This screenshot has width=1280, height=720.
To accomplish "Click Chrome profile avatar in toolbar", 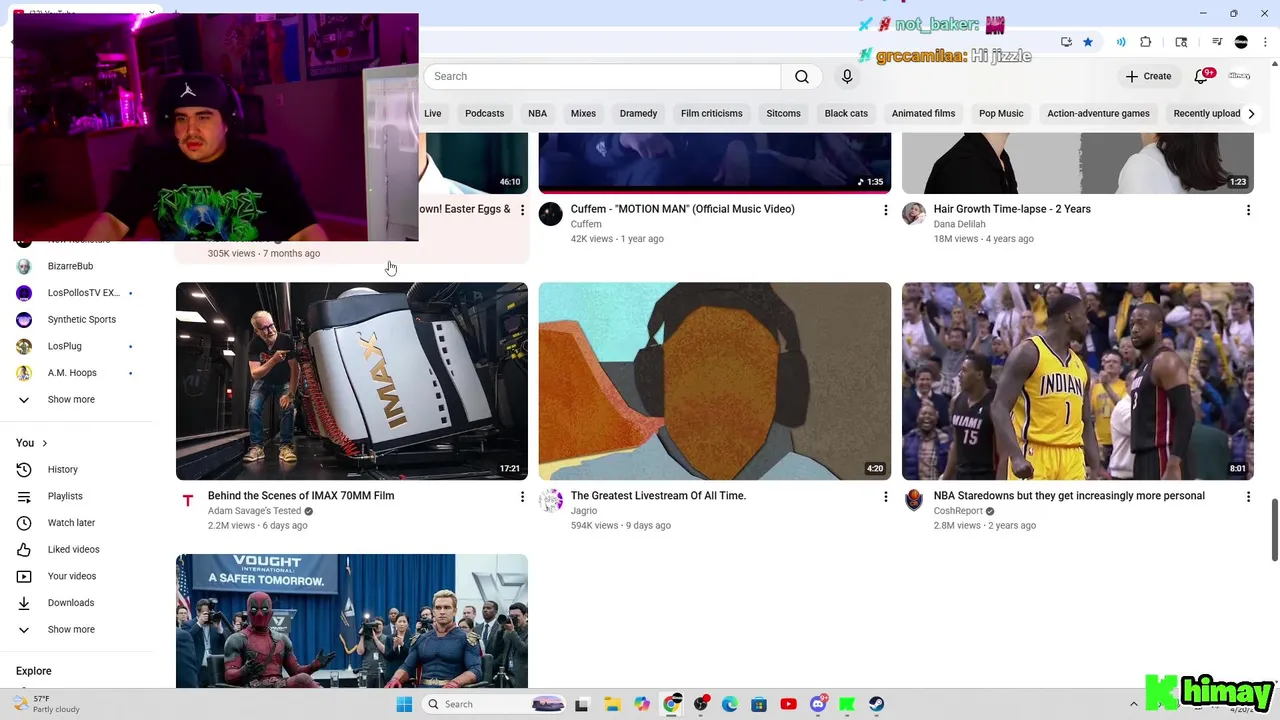I will [1241, 42].
